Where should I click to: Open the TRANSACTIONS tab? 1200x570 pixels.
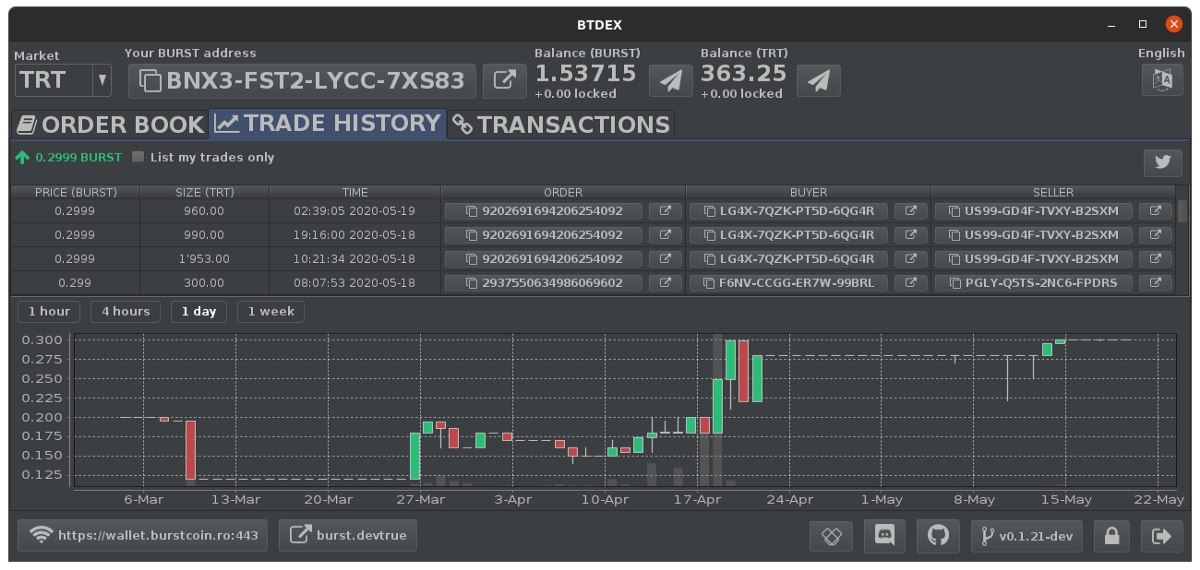561,125
